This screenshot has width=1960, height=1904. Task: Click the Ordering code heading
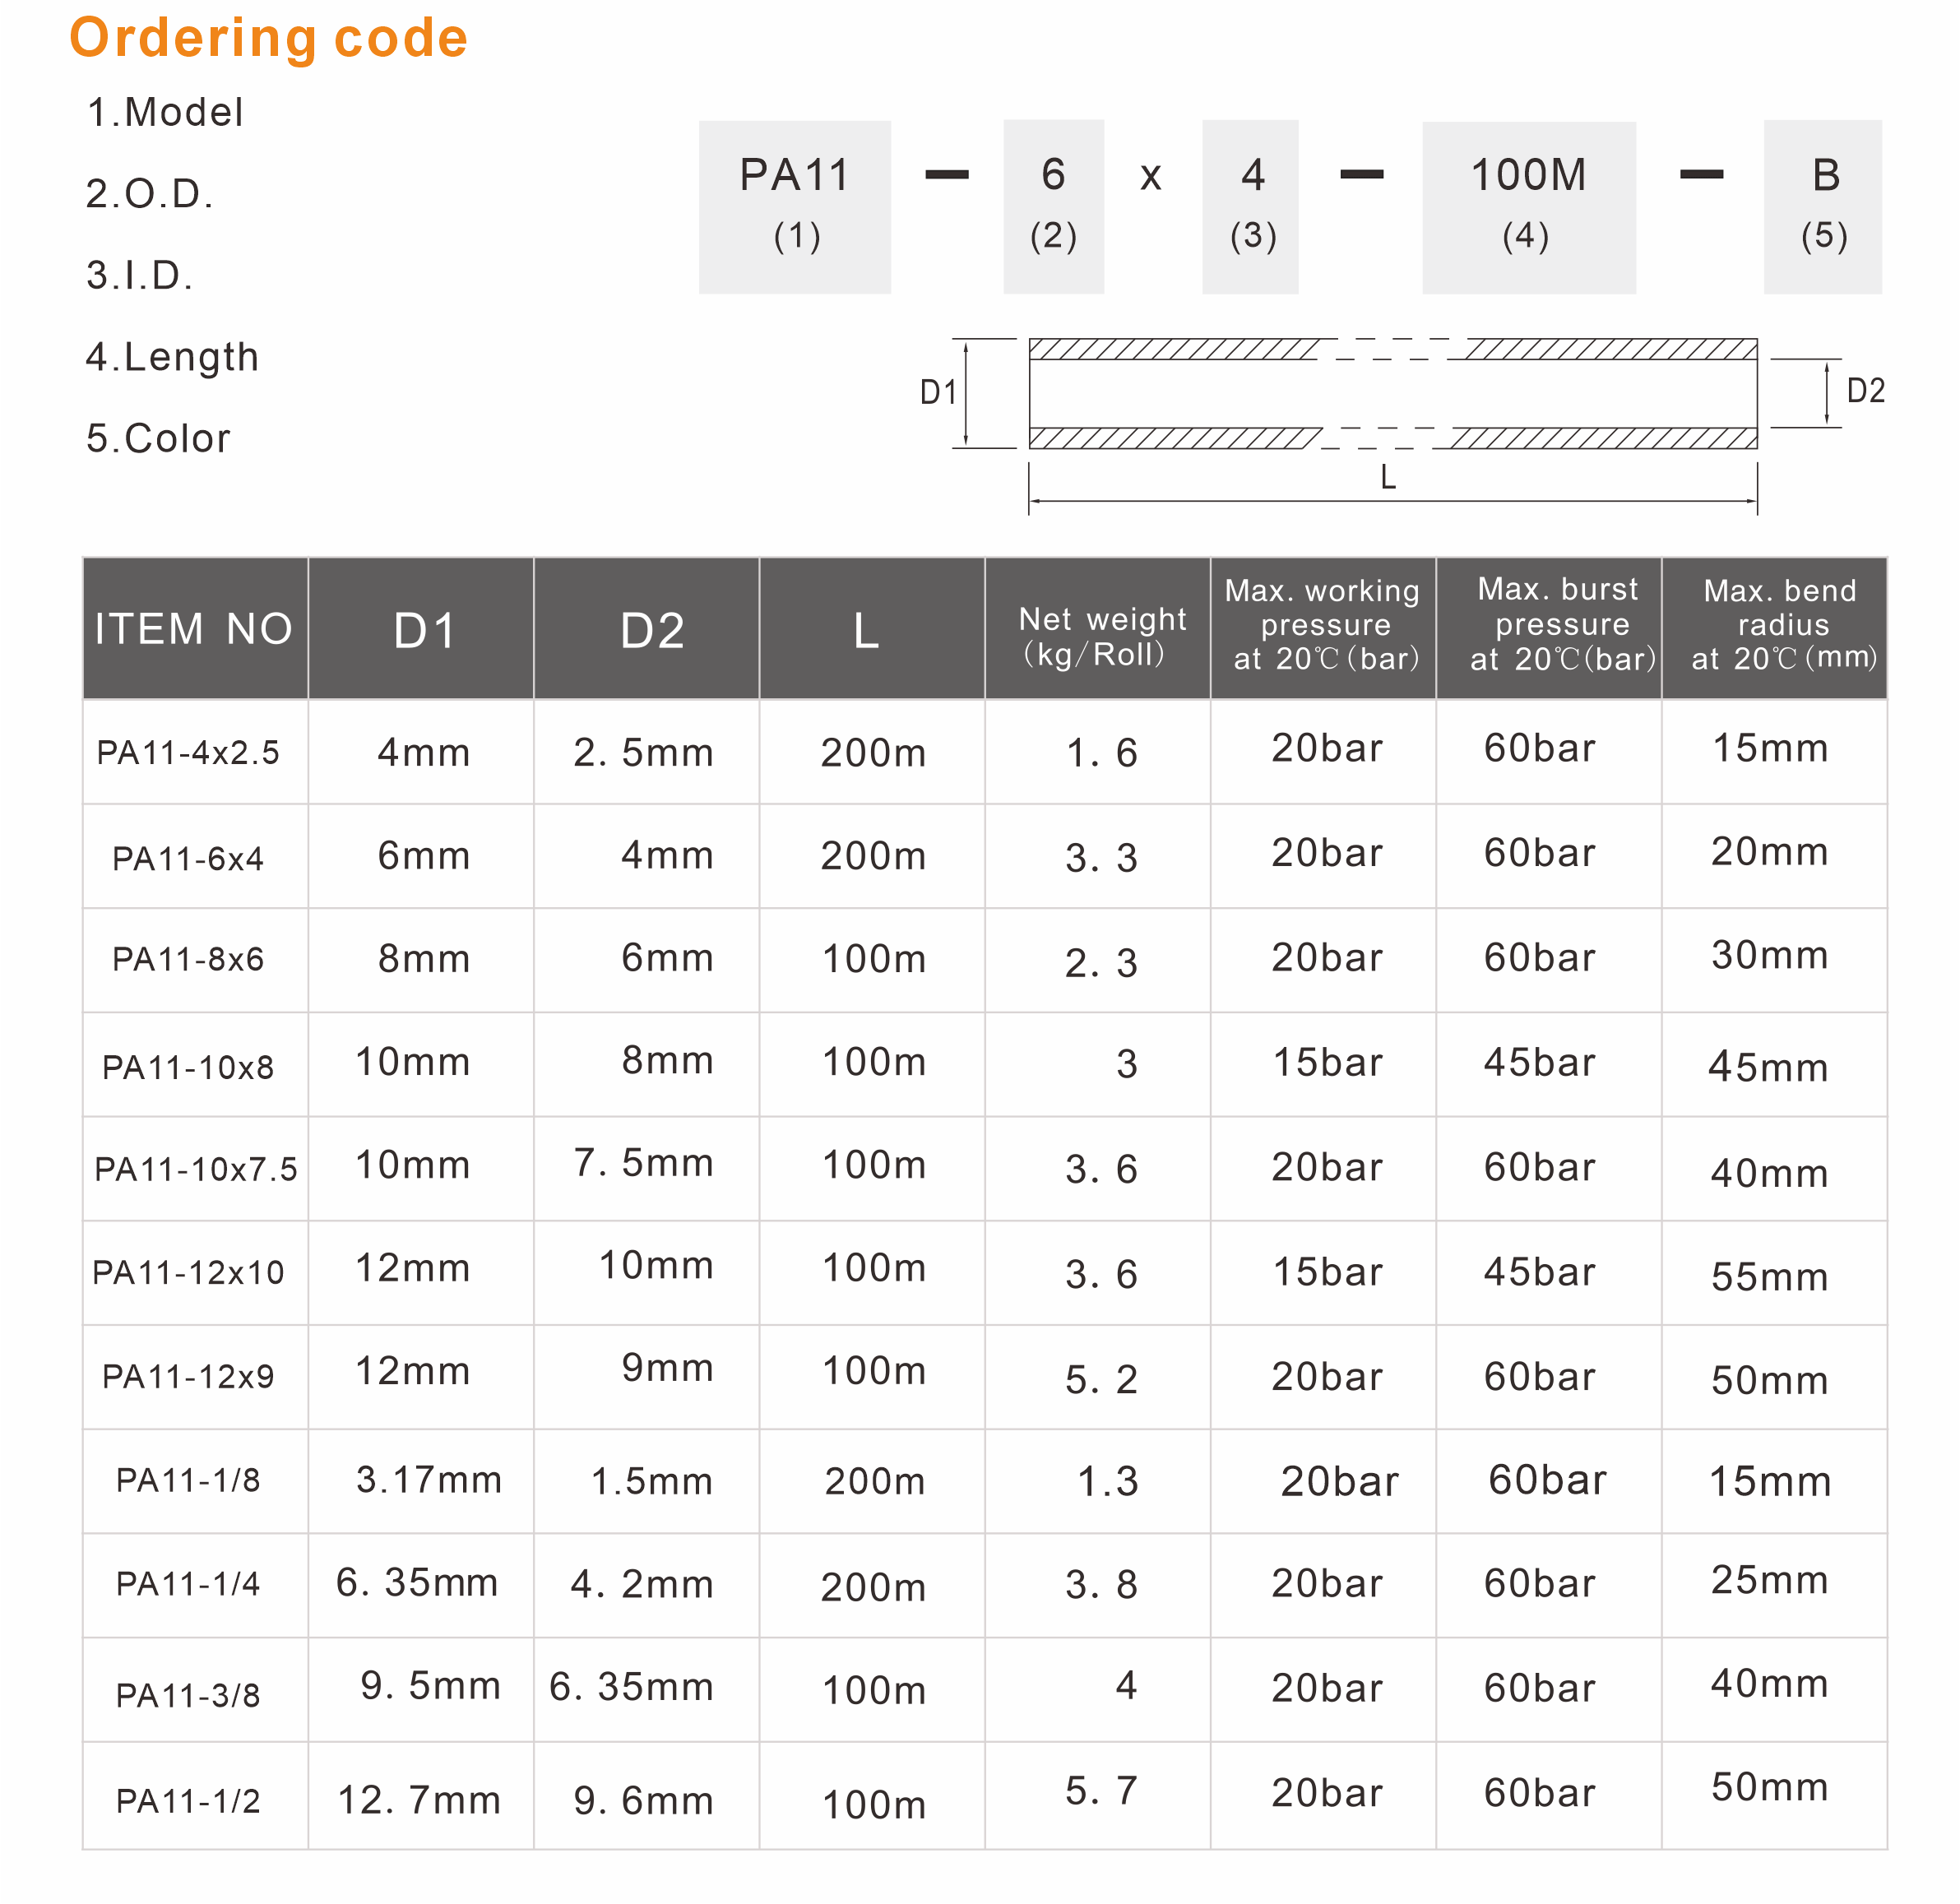(x=268, y=38)
